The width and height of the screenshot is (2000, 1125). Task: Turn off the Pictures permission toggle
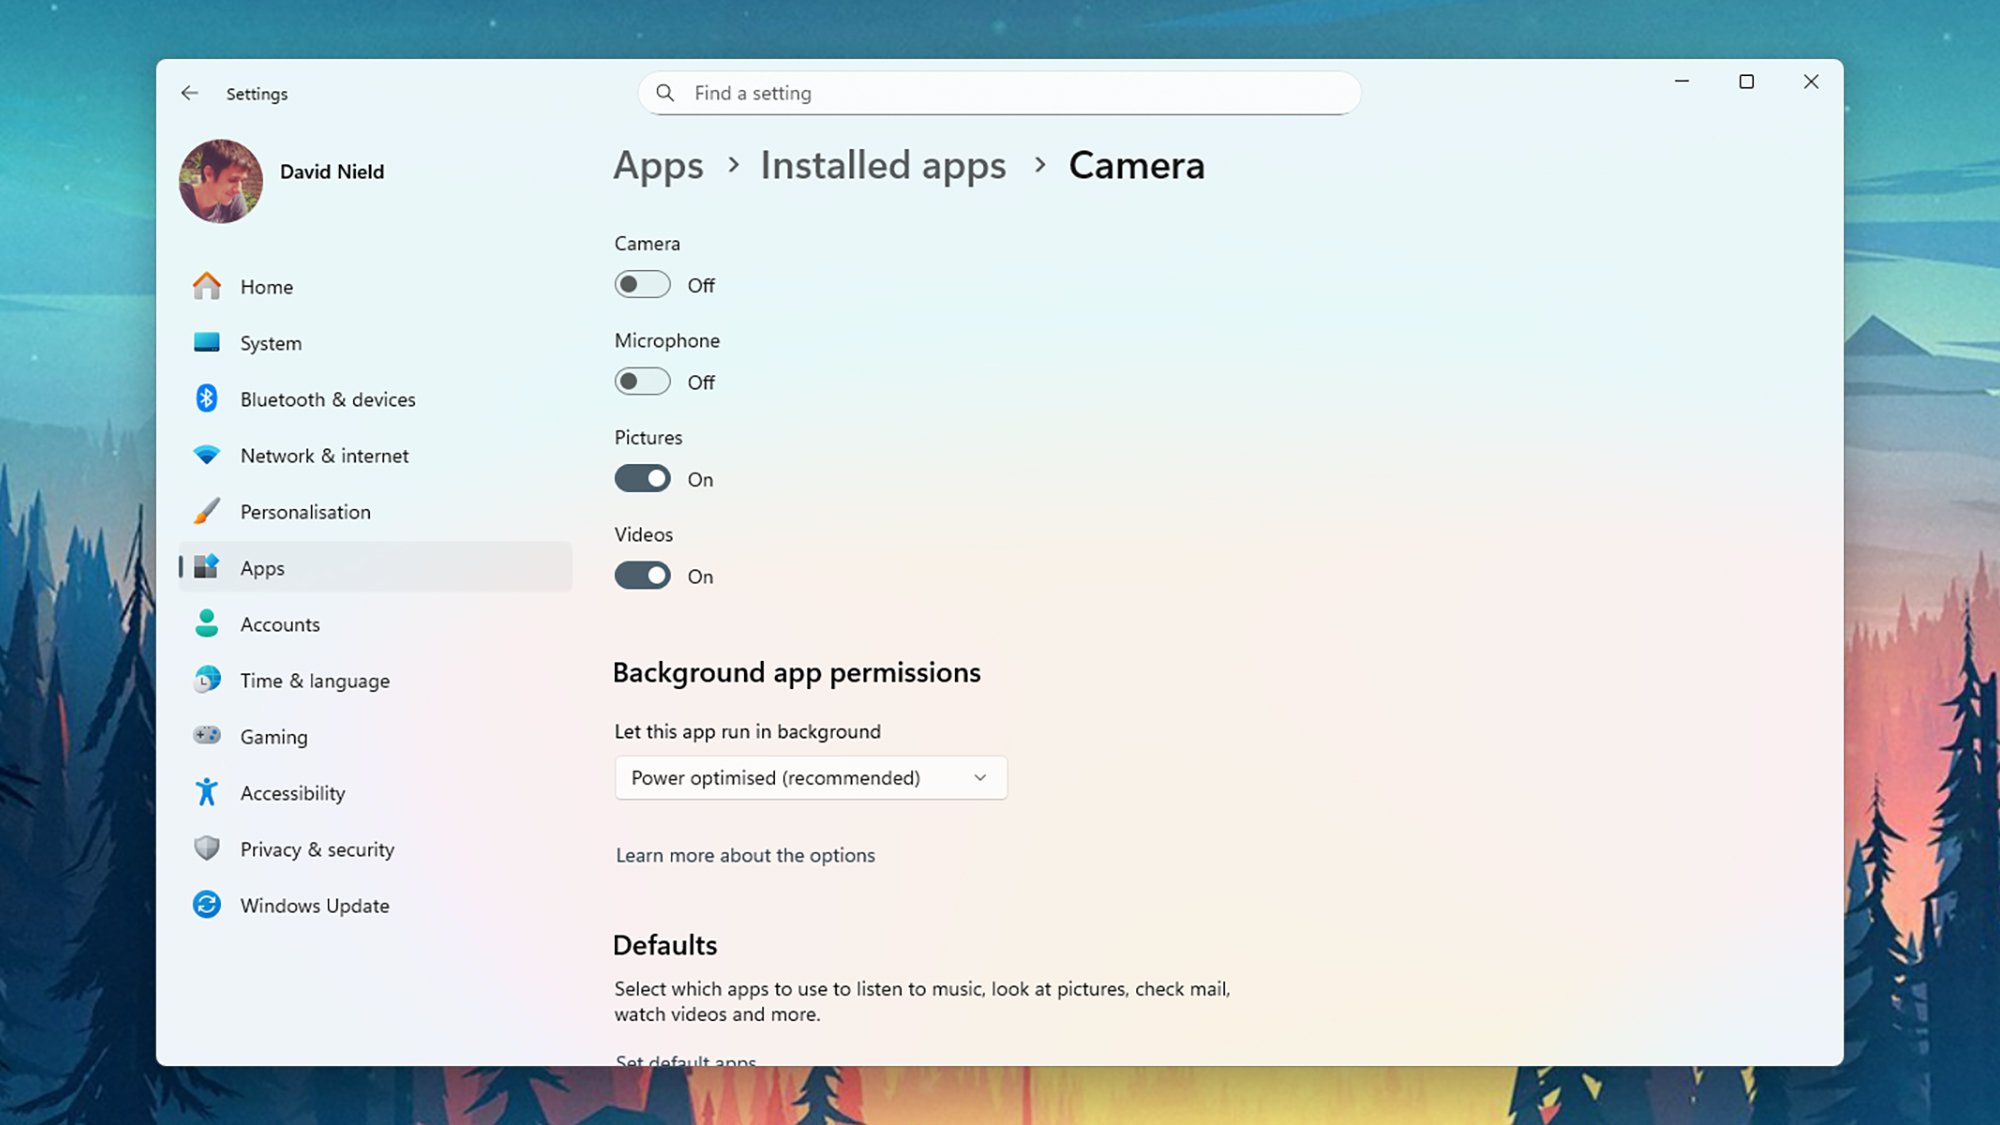click(x=642, y=479)
